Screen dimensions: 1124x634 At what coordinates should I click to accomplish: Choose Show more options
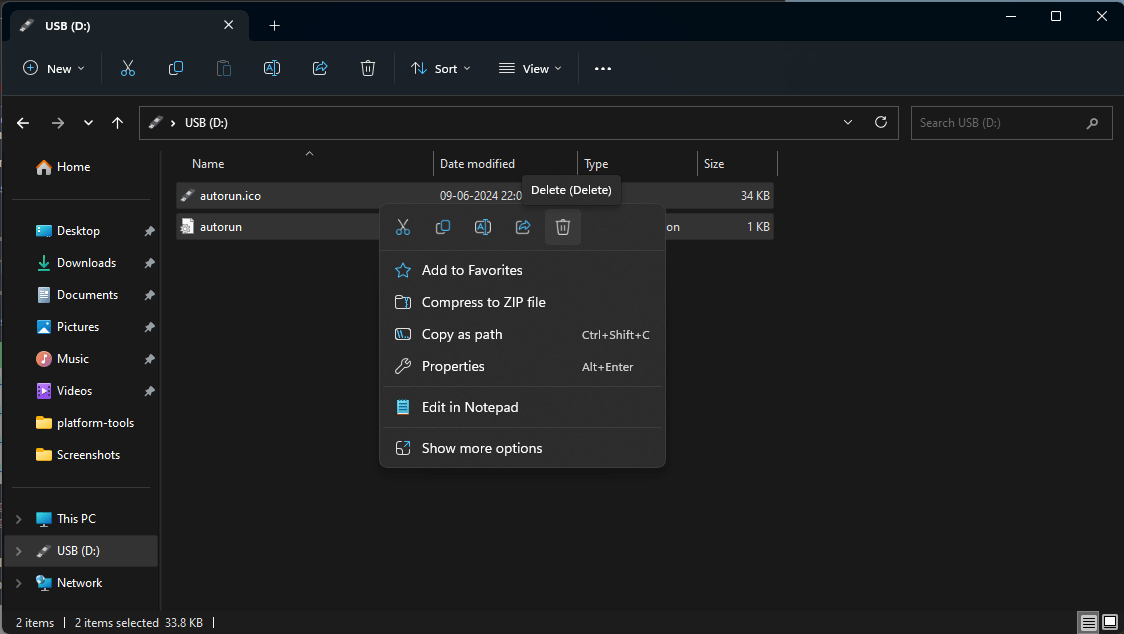(481, 448)
